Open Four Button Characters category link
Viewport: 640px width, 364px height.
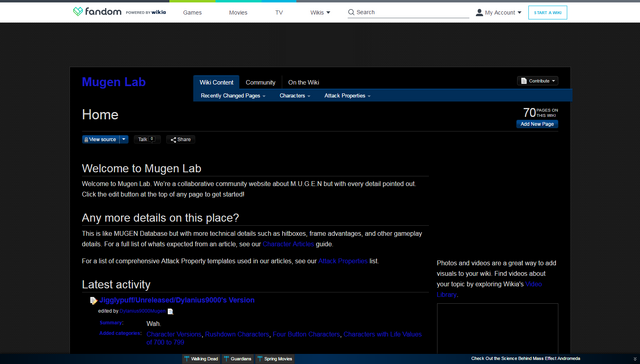pyautogui.click(x=306, y=334)
